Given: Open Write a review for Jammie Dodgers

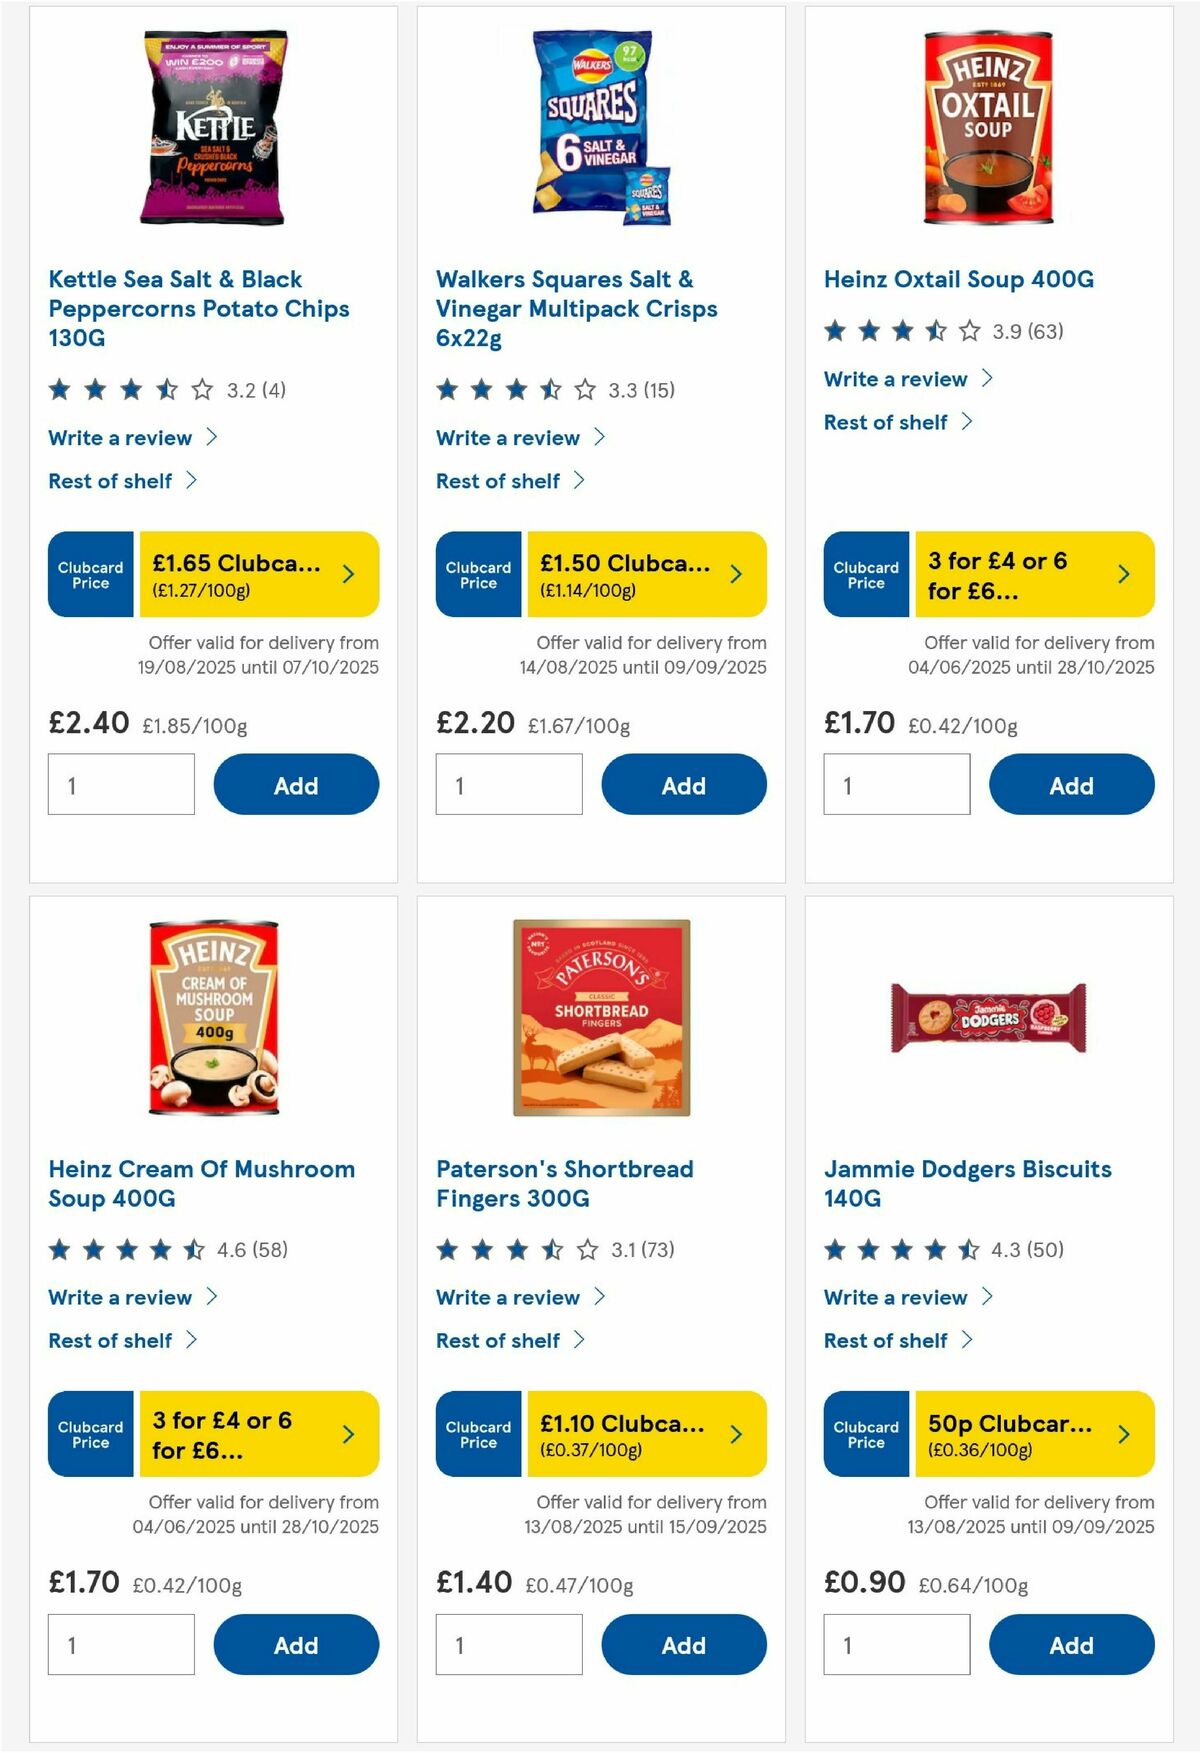Looking at the screenshot, I should 895,1297.
